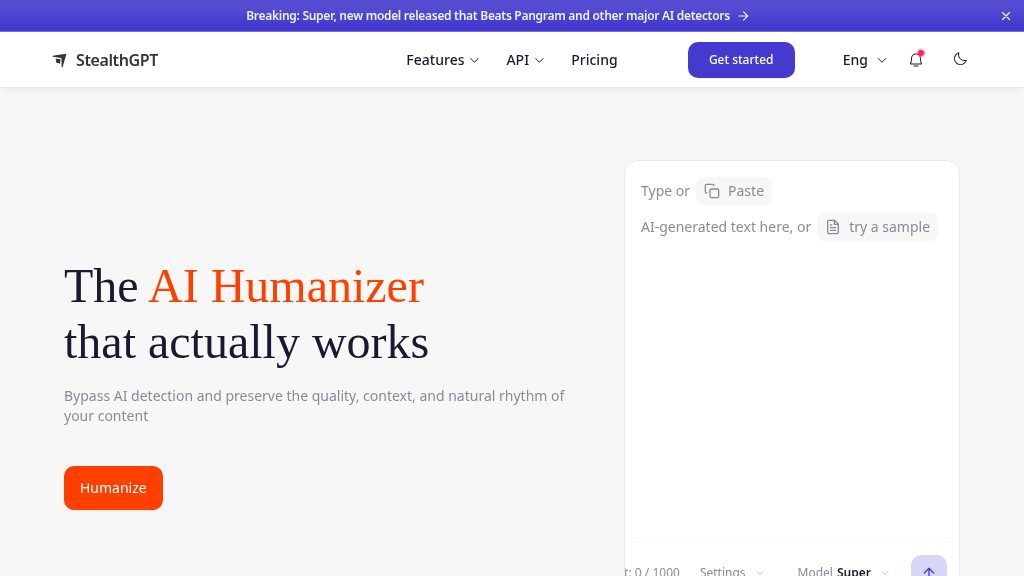Viewport: 1024px width, 576px height.
Task: Paste text using the Paste button
Action: pyautogui.click(x=734, y=191)
